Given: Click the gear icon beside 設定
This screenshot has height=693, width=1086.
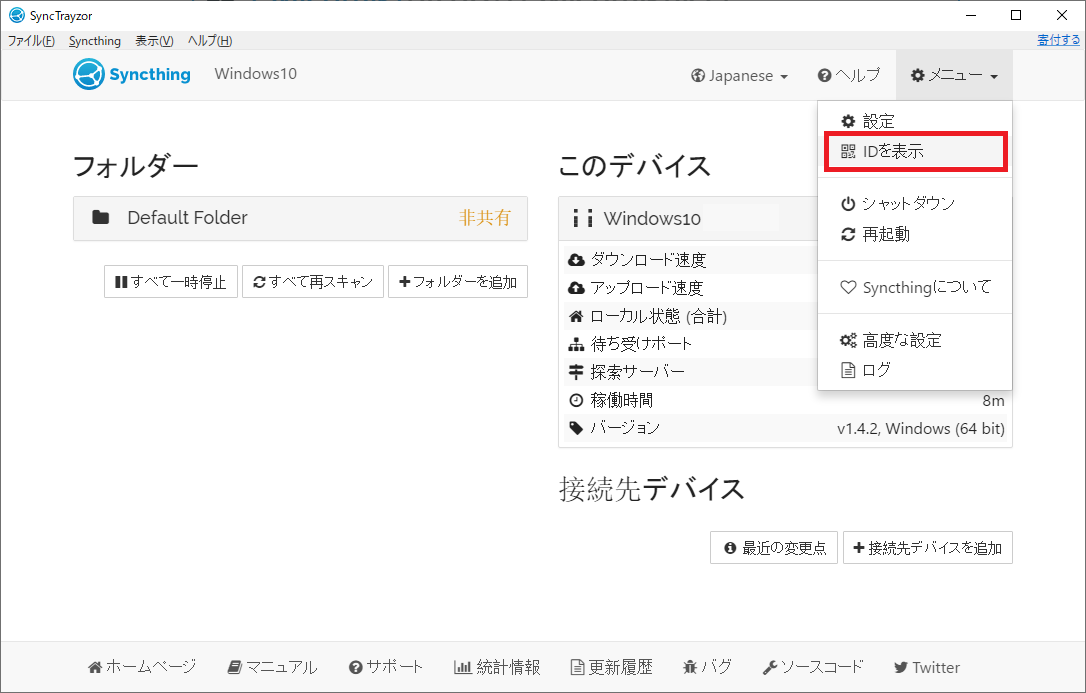Looking at the screenshot, I should tap(848, 122).
